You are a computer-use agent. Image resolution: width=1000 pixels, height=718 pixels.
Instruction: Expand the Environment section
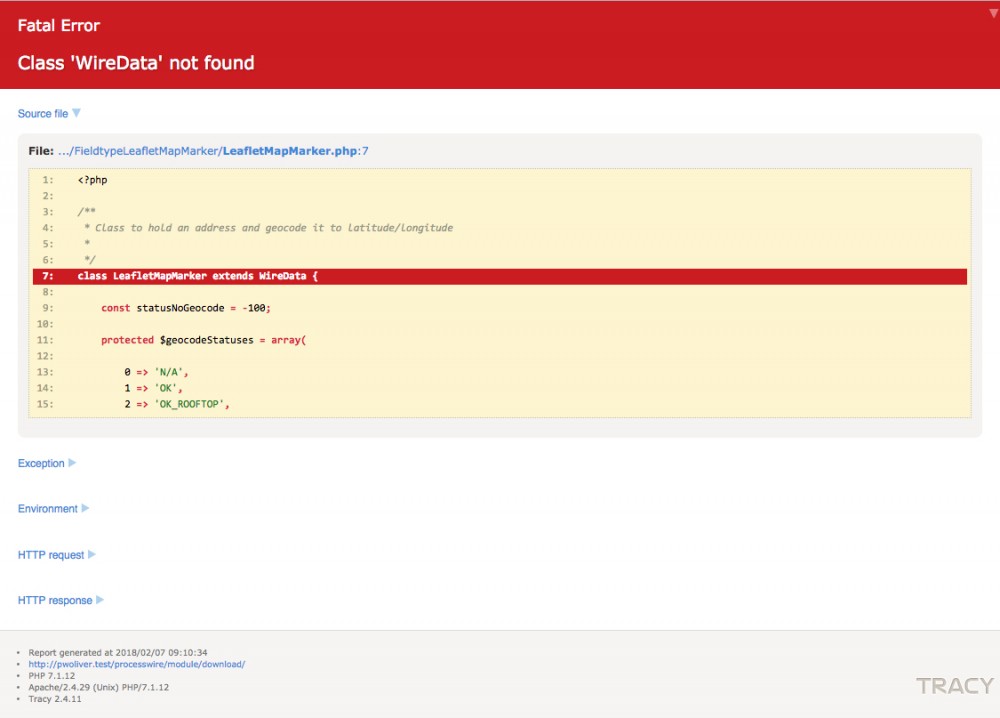tap(47, 509)
